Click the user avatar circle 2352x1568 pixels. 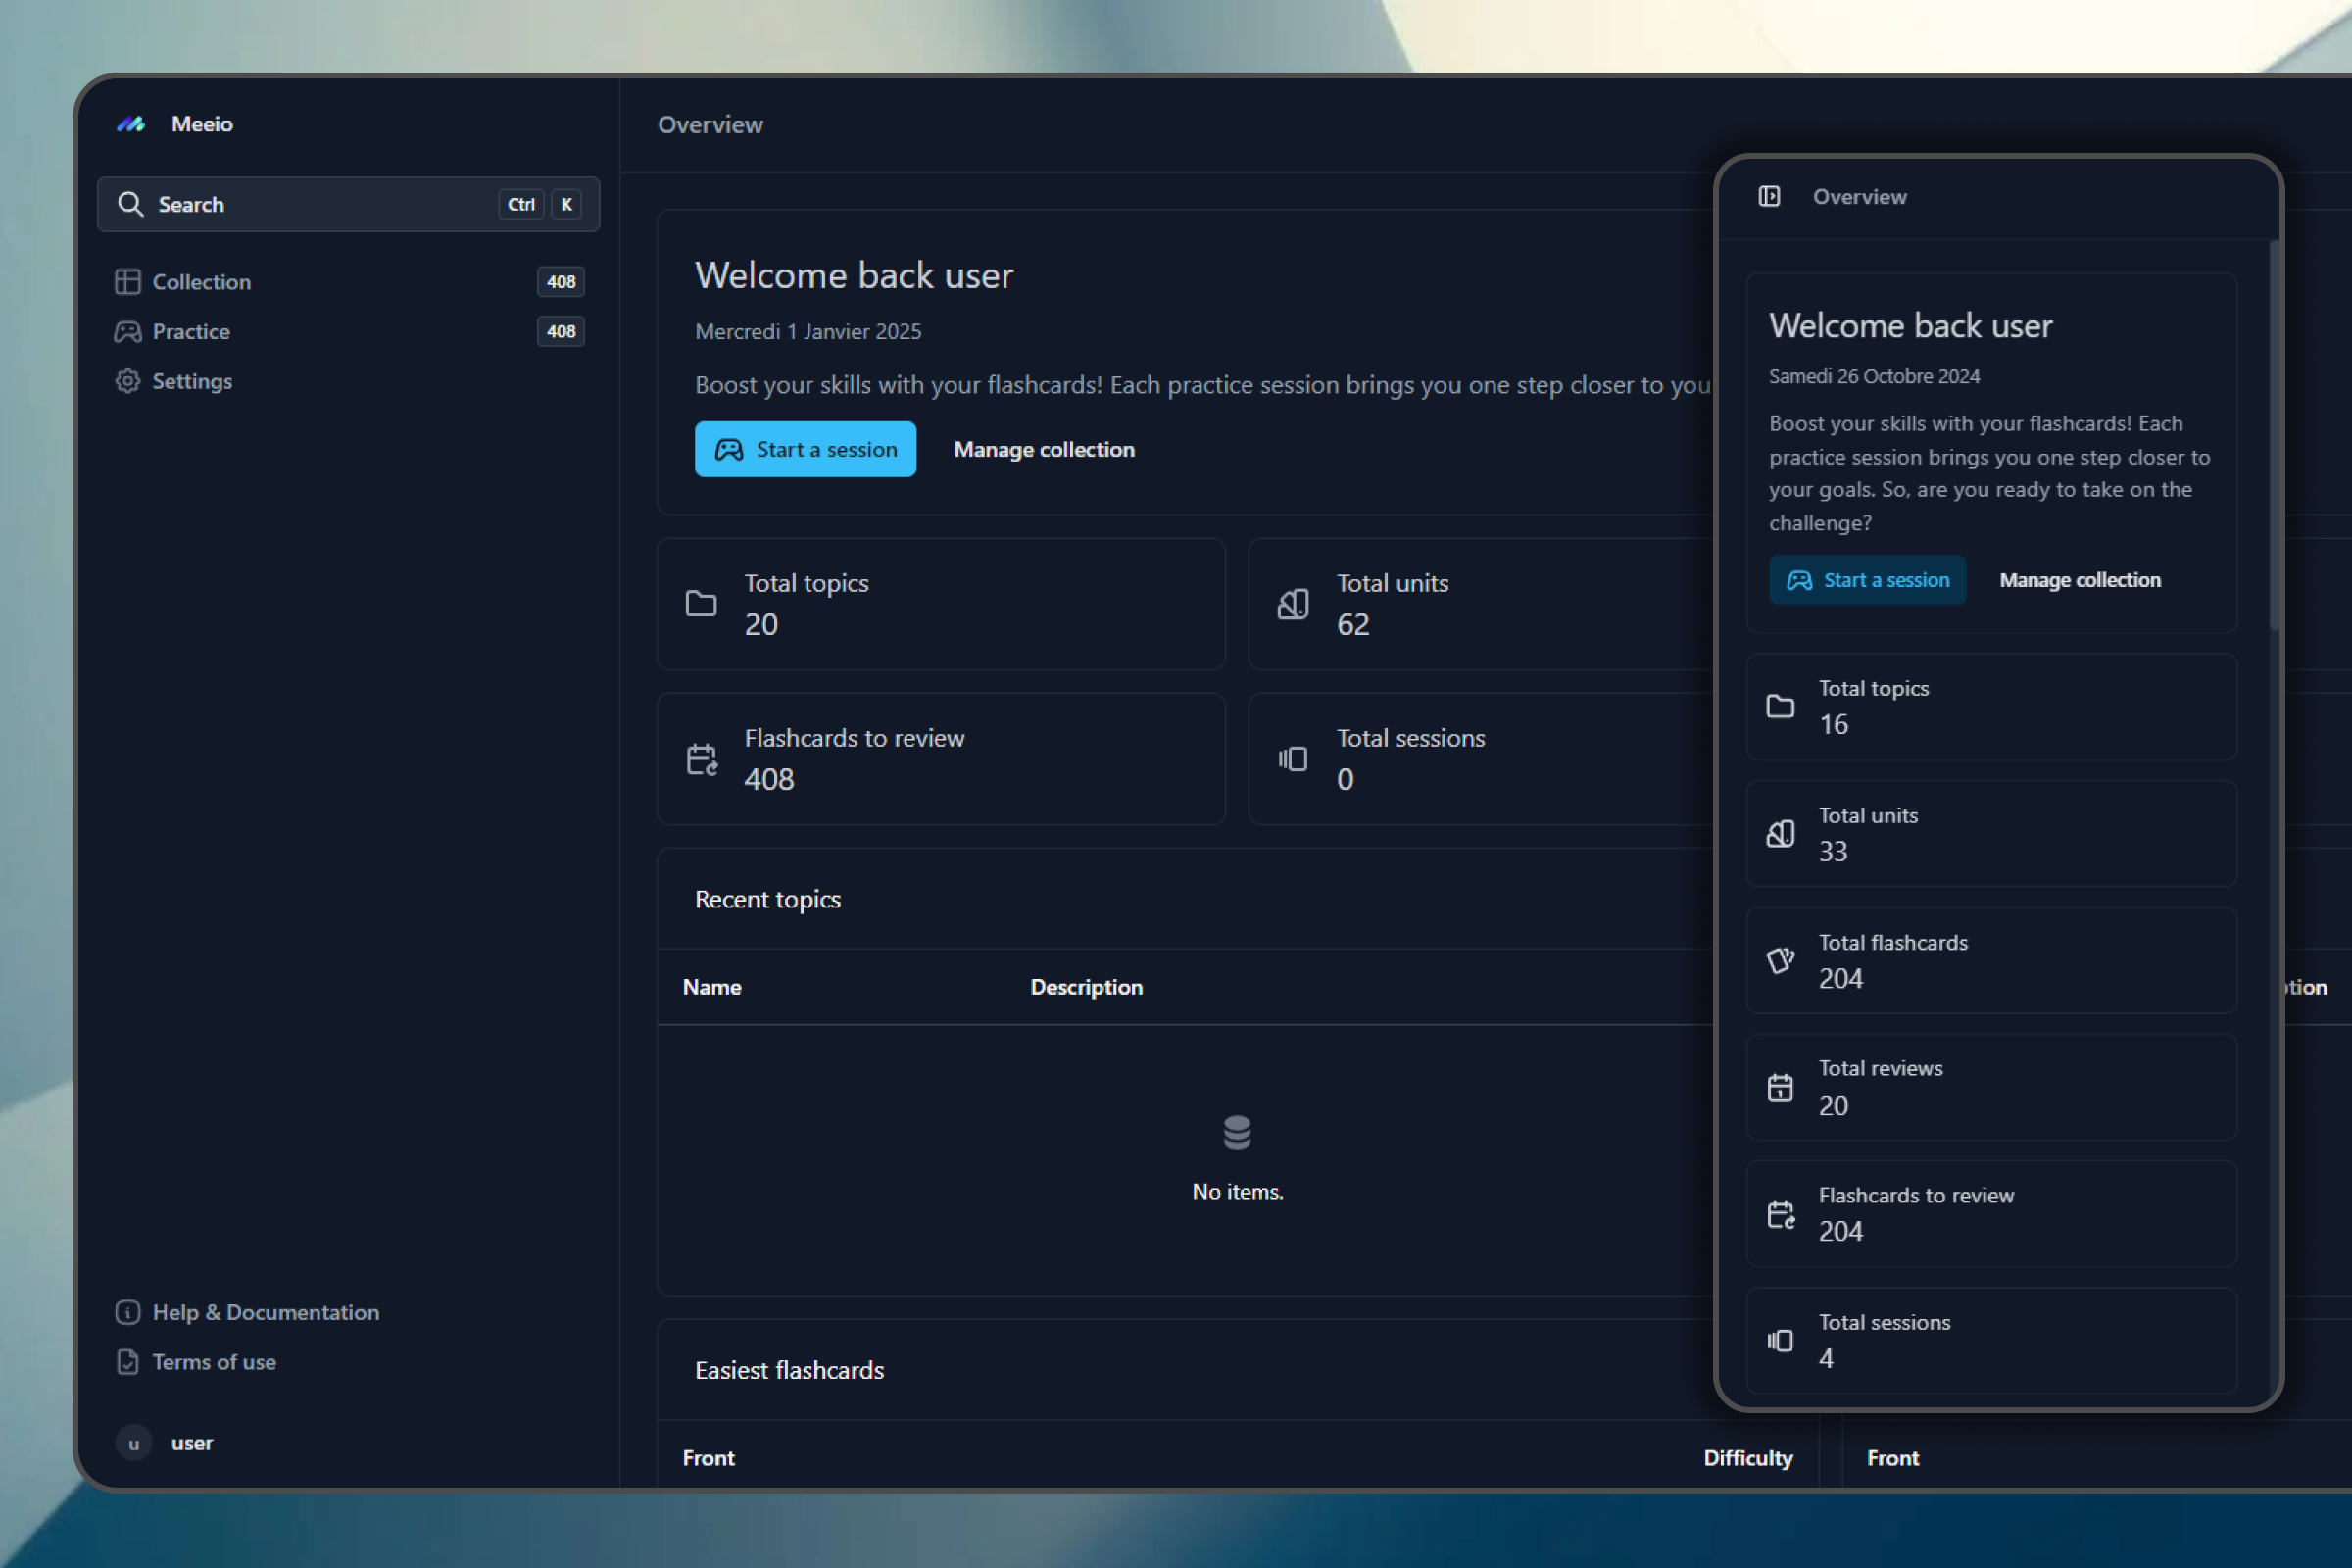(134, 1443)
